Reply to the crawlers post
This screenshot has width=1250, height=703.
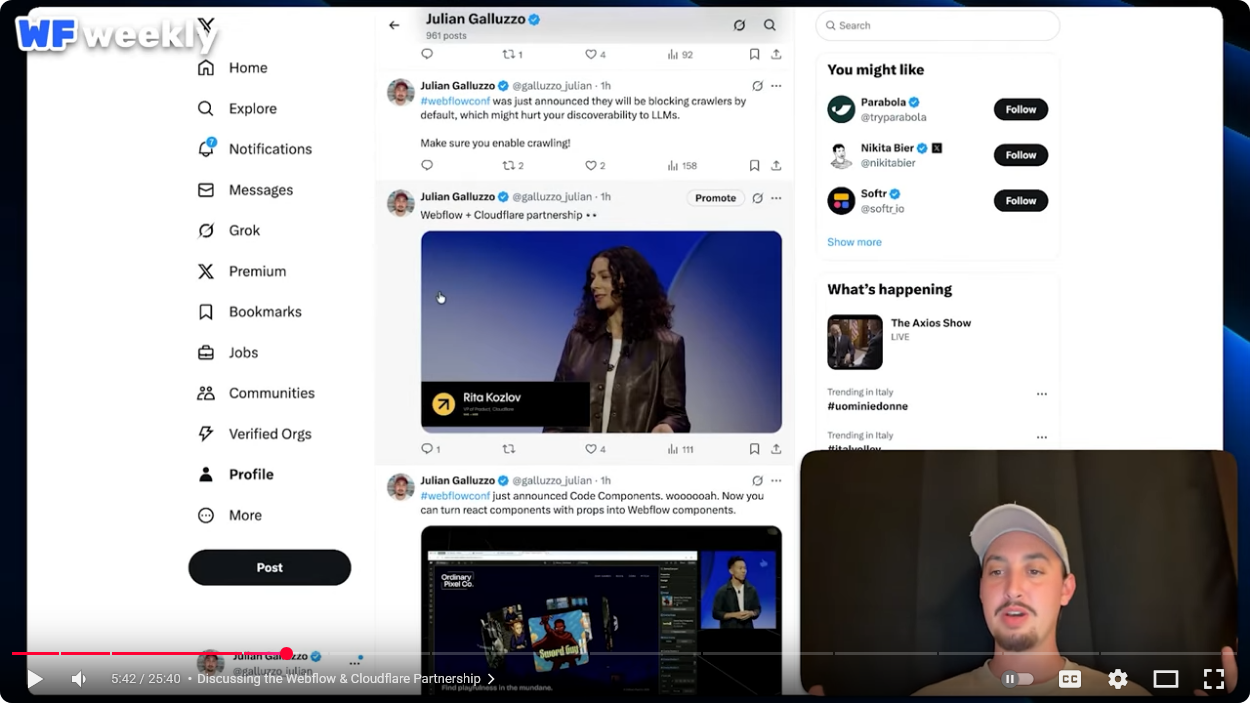tap(427, 165)
